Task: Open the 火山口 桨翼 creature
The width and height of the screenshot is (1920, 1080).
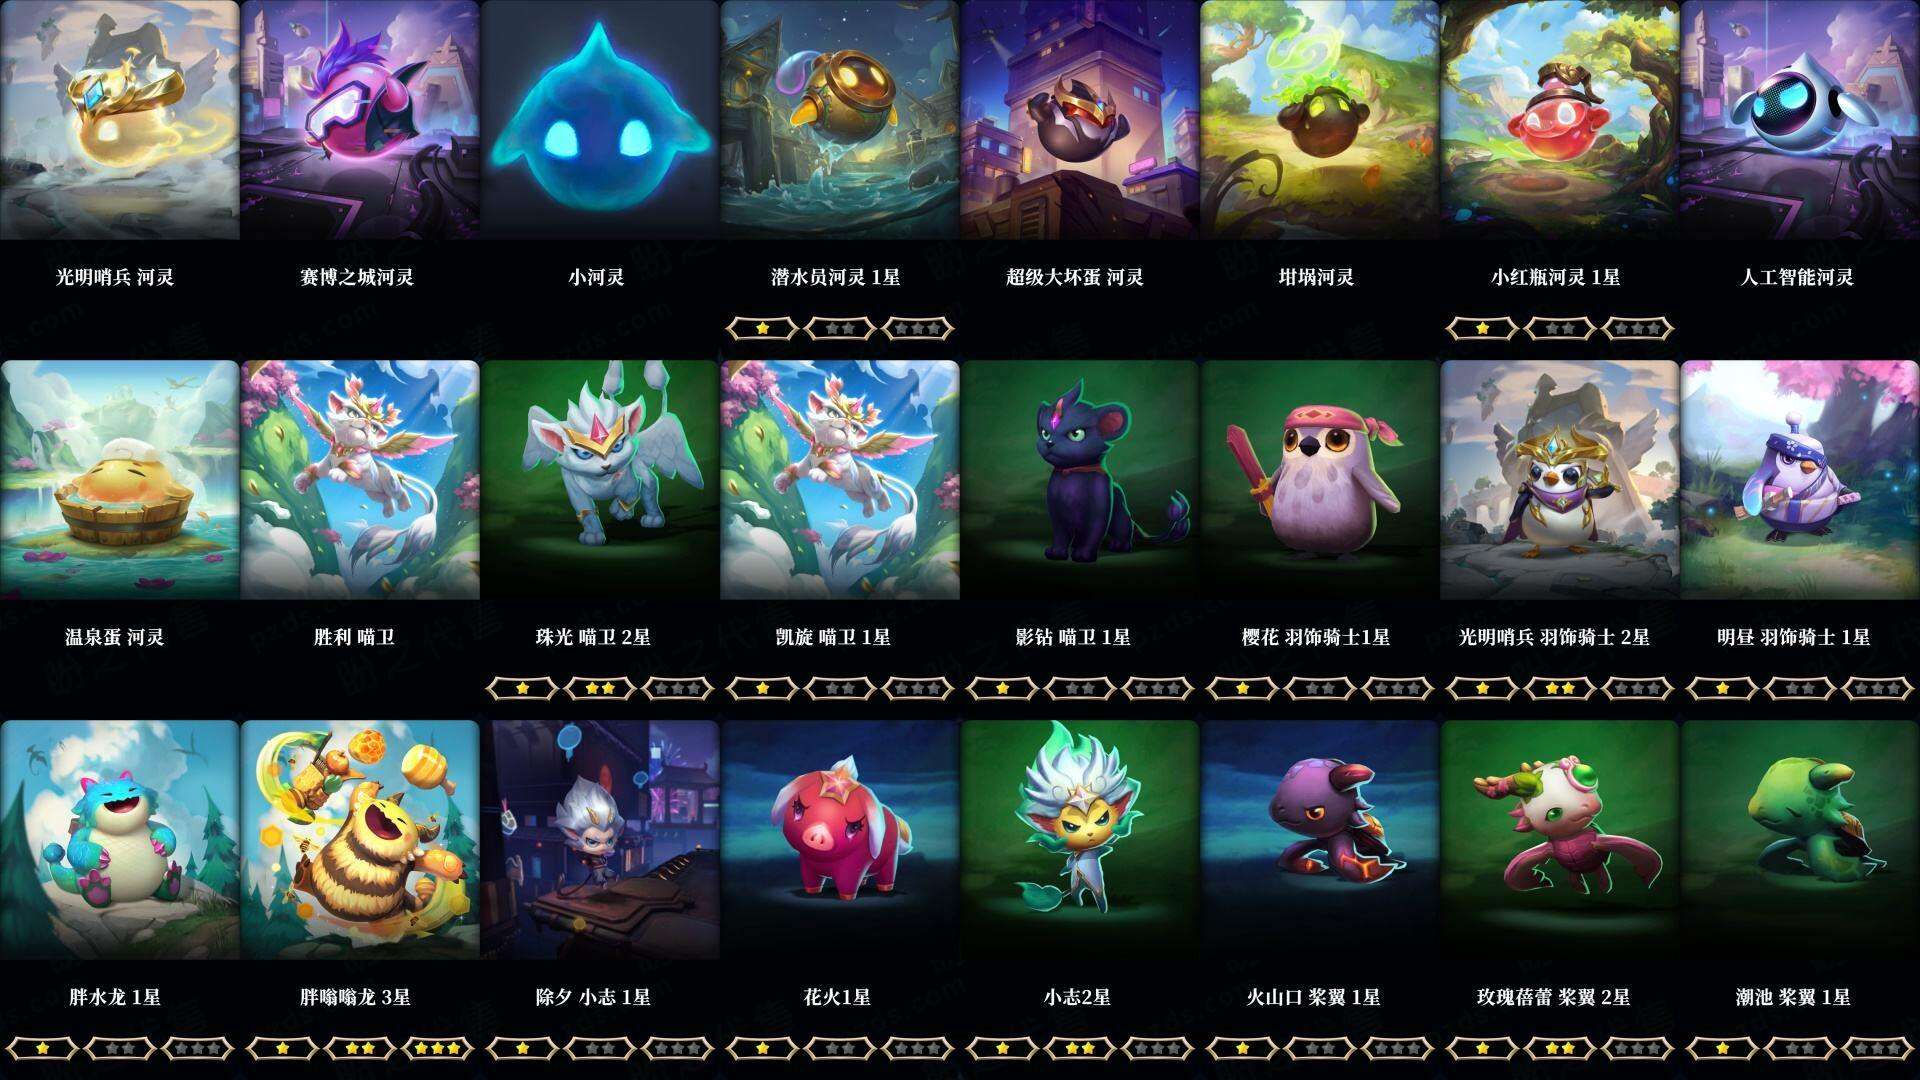Action: point(1320,840)
